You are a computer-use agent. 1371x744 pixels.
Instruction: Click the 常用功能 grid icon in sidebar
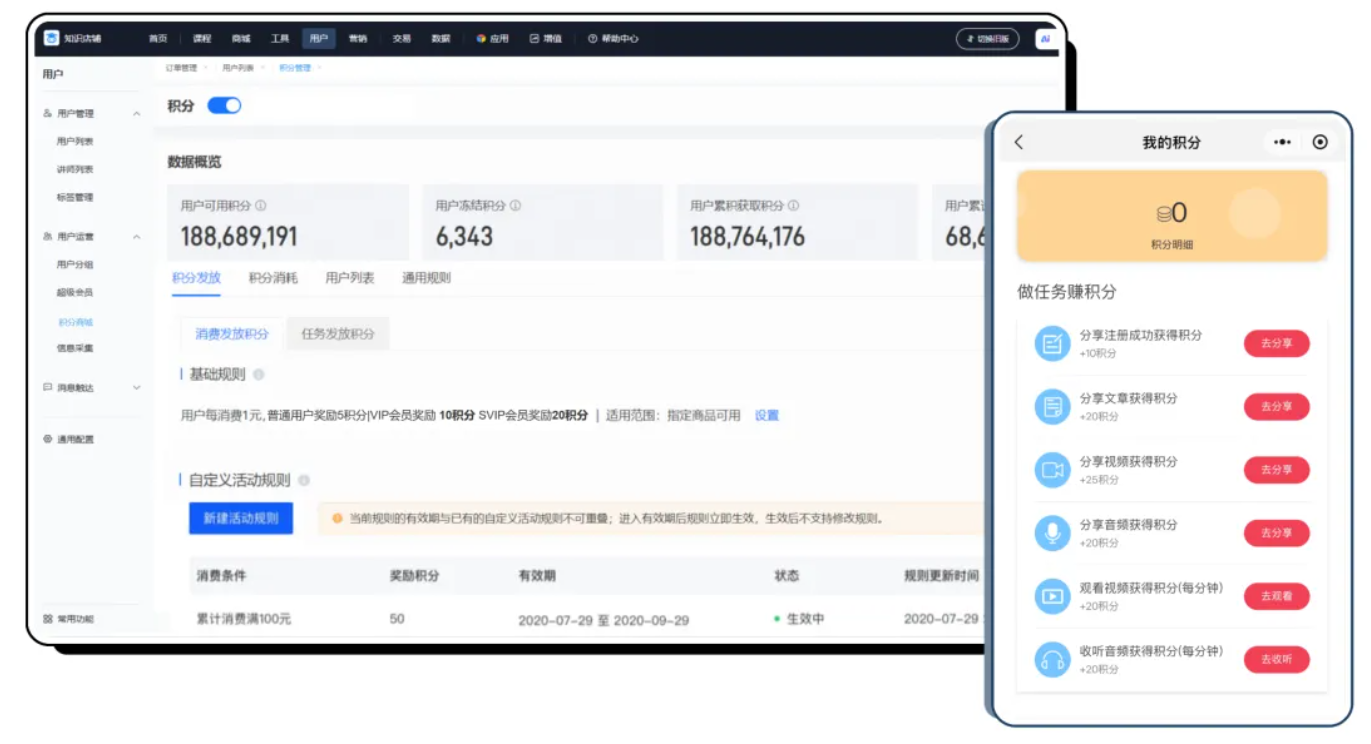pos(48,619)
